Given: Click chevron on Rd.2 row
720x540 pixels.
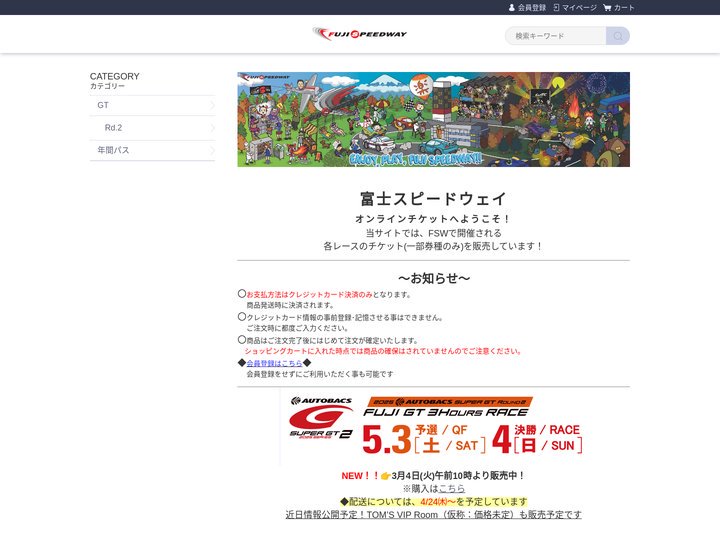Looking at the screenshot, I should (x=212, y=128).
